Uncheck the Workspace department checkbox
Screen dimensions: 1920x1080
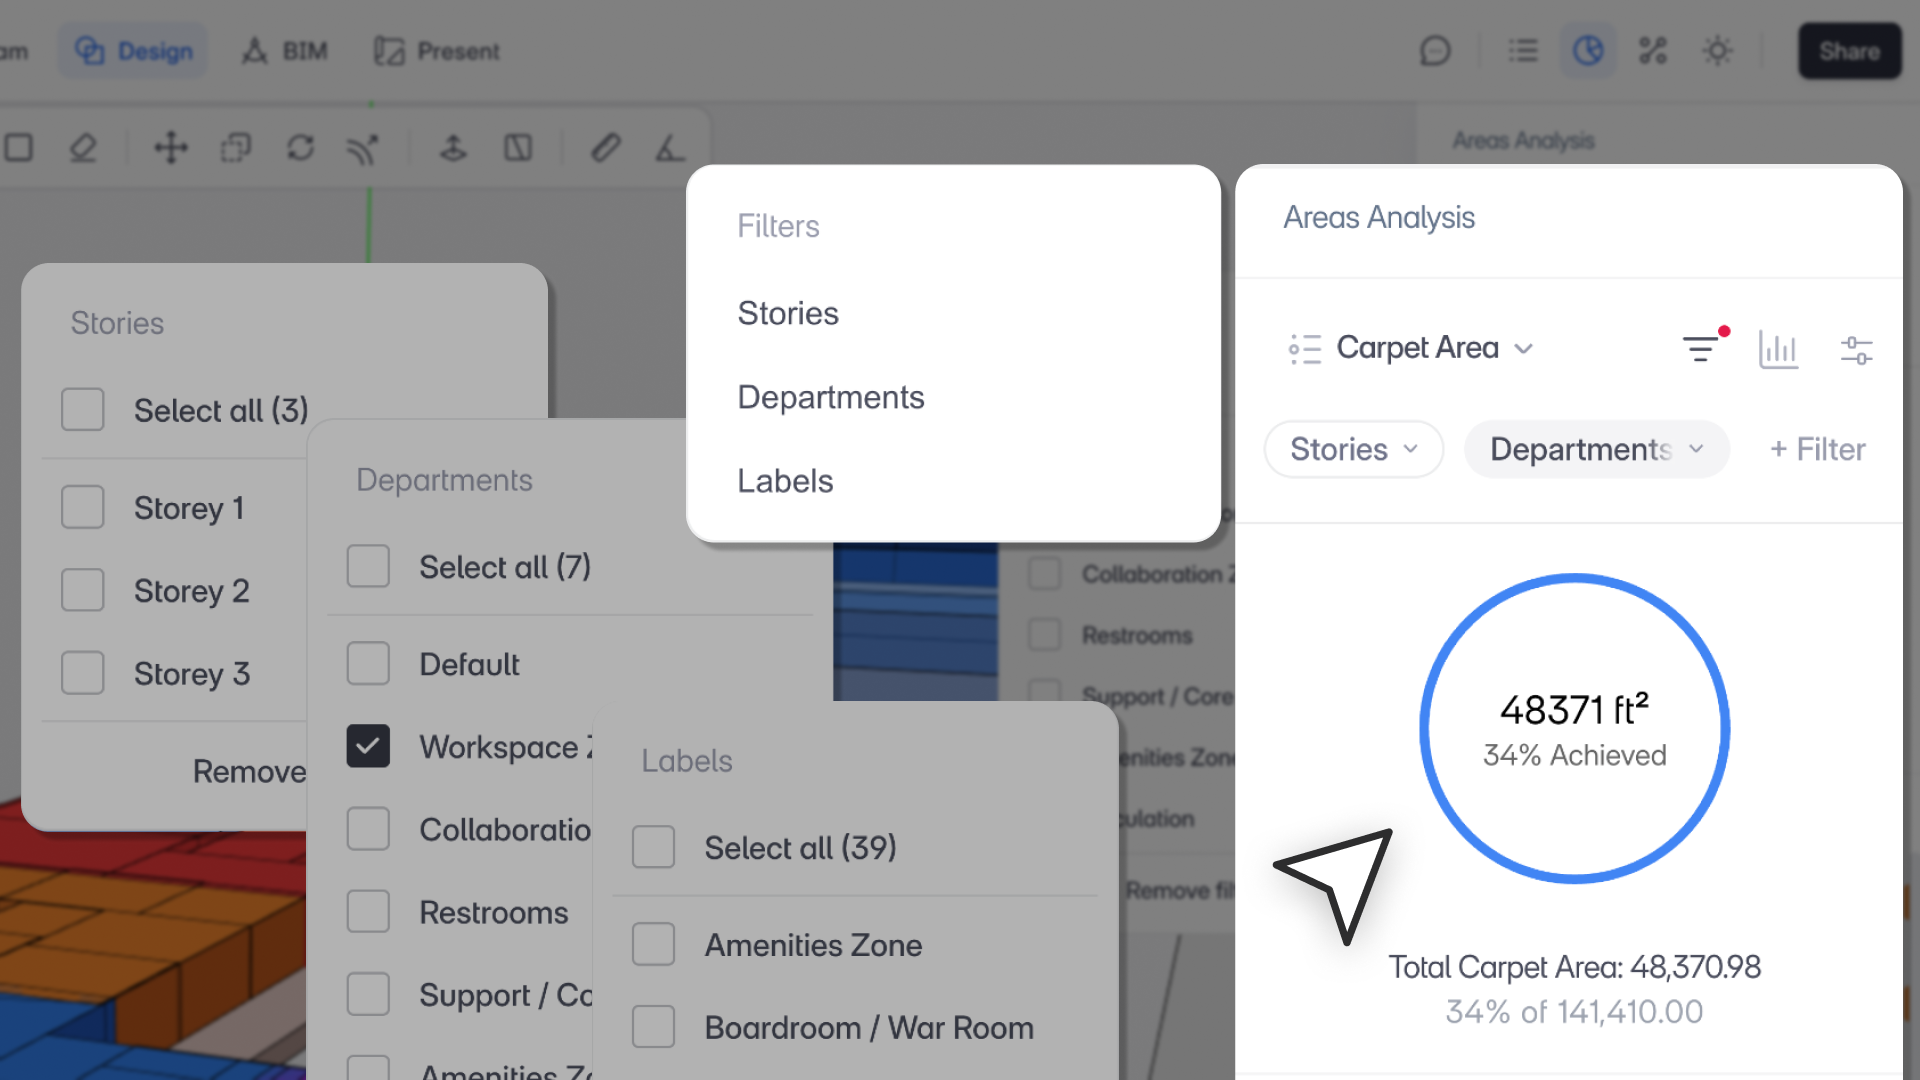pos(368,746)
